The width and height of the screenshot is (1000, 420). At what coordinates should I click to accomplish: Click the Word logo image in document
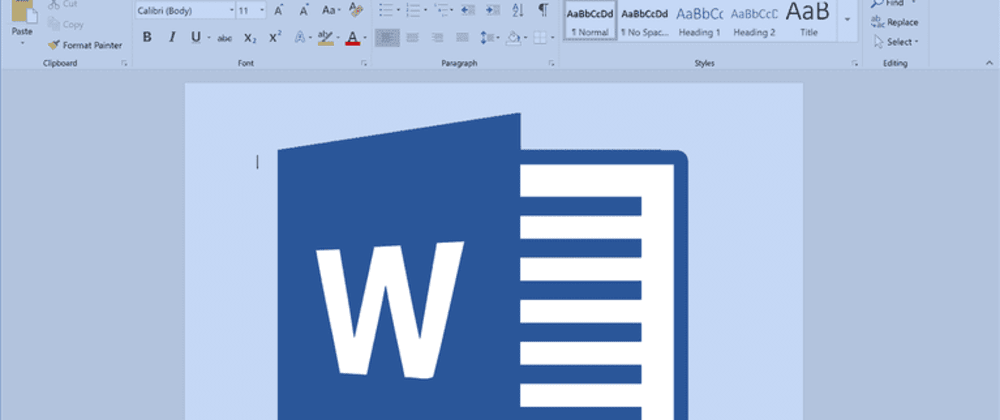[x=483, y=266]
